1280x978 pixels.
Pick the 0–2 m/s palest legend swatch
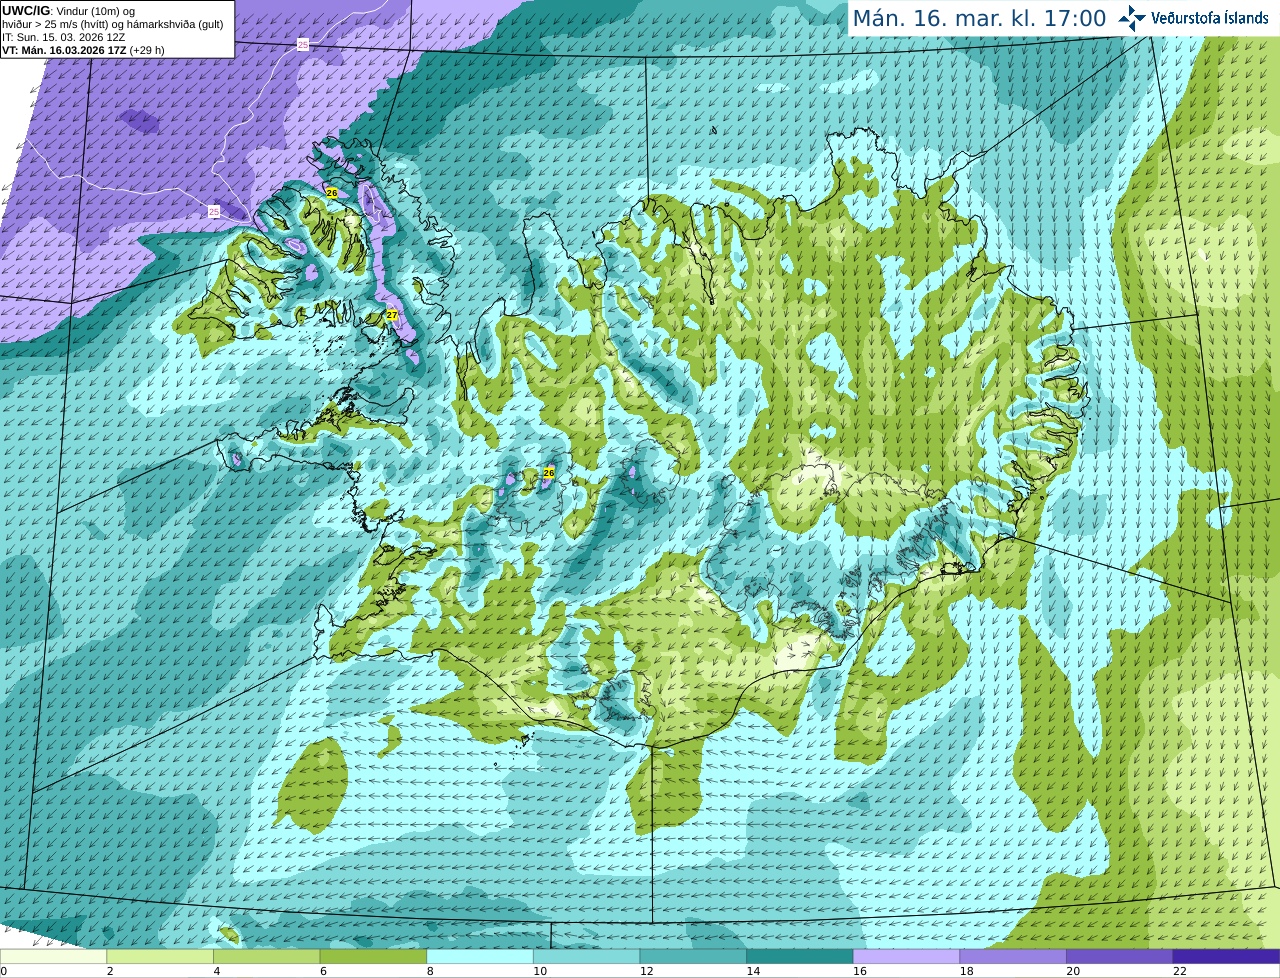pyautogui.click(x=53, y=957)
